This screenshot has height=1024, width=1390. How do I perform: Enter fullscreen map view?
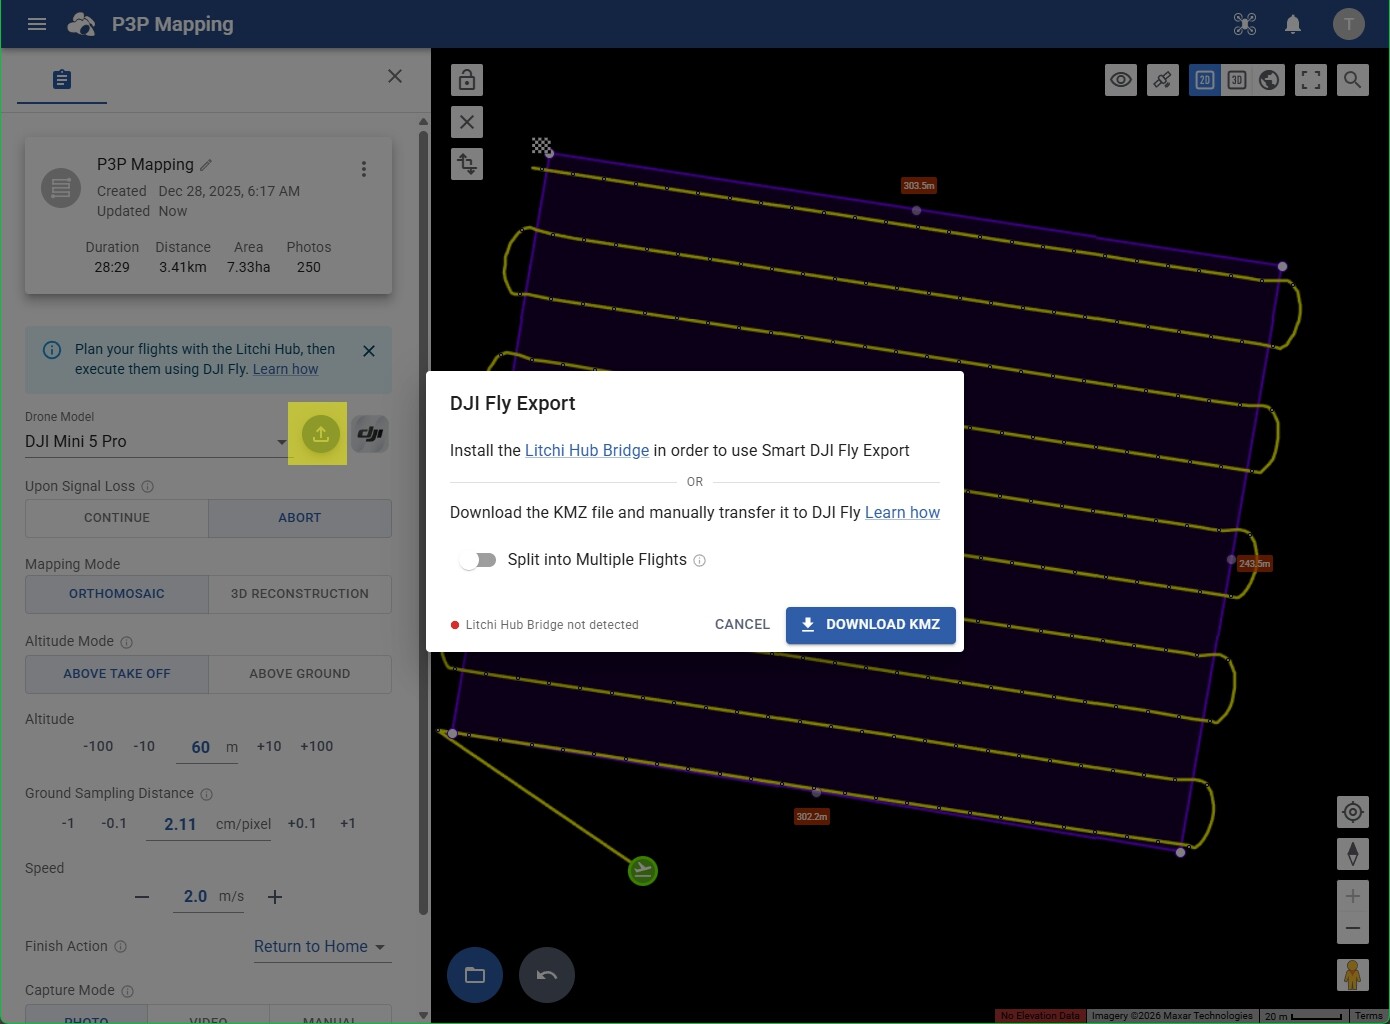point(1310,80)
